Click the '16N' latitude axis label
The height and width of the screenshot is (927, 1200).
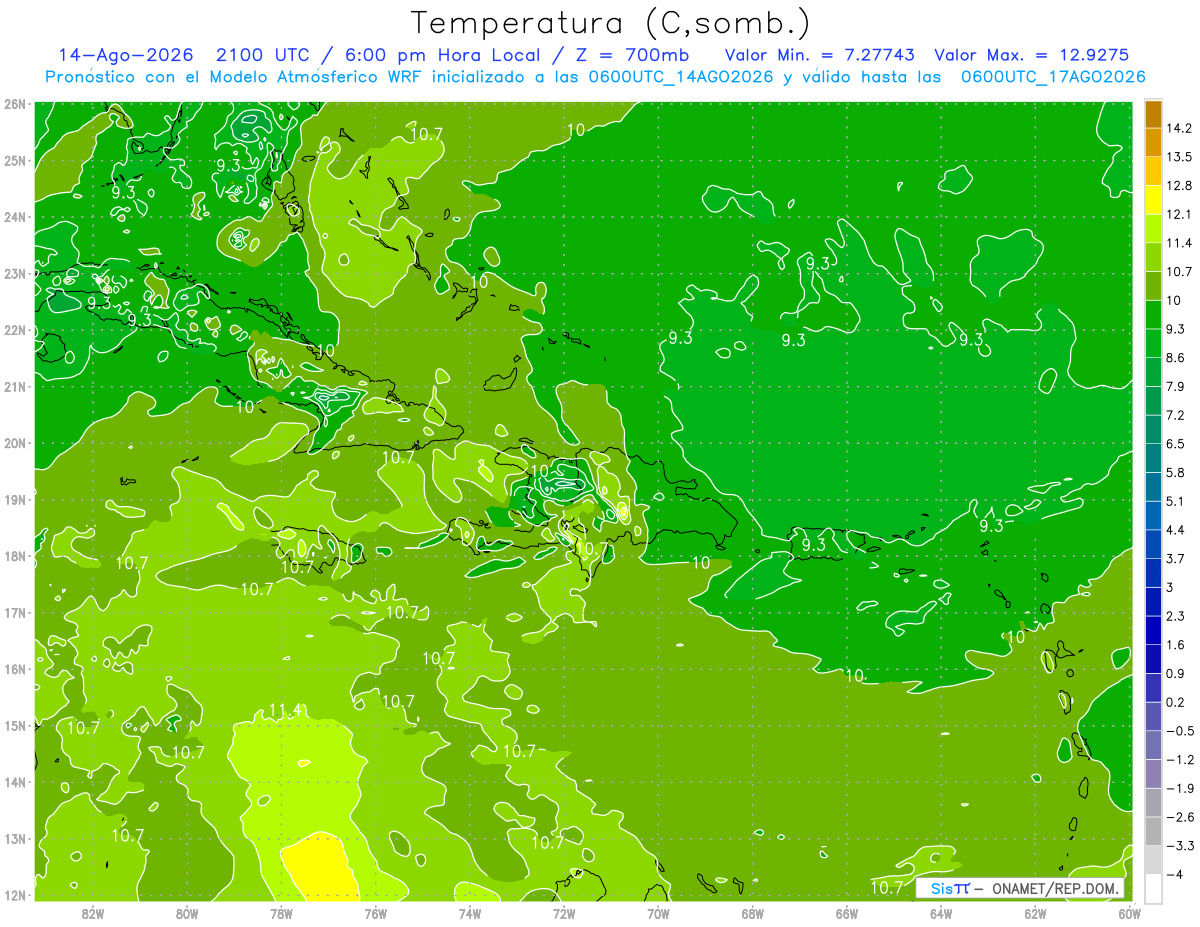pyautogui.click(x=15, y=669)
